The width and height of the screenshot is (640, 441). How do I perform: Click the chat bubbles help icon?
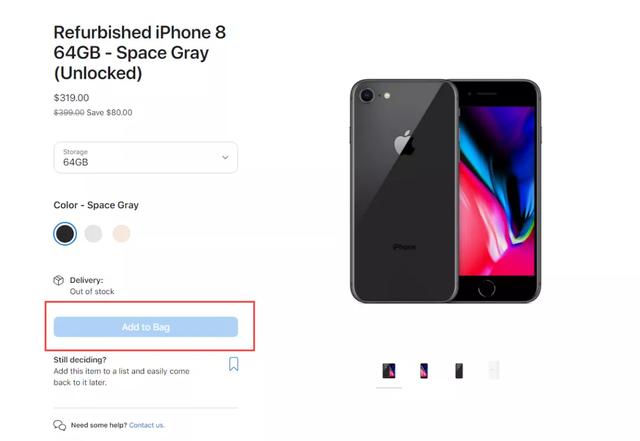point(60,425)
